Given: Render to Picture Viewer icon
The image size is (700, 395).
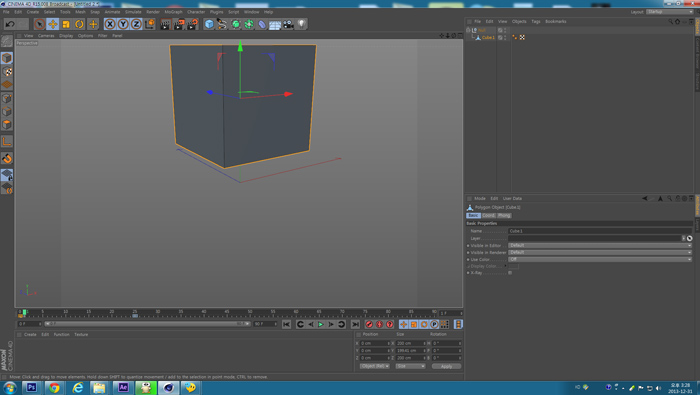Looking at the screenshot, I should (179, 24).
